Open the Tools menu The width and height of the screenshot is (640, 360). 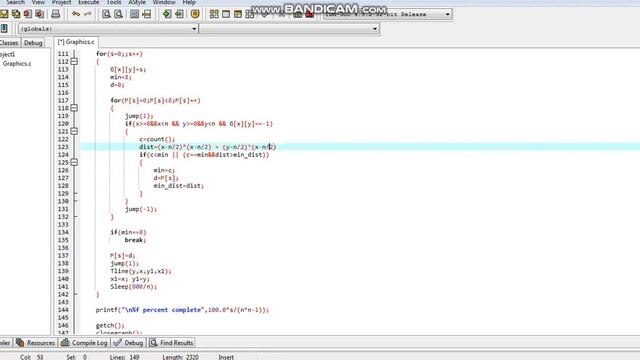(x=114, y=2)
